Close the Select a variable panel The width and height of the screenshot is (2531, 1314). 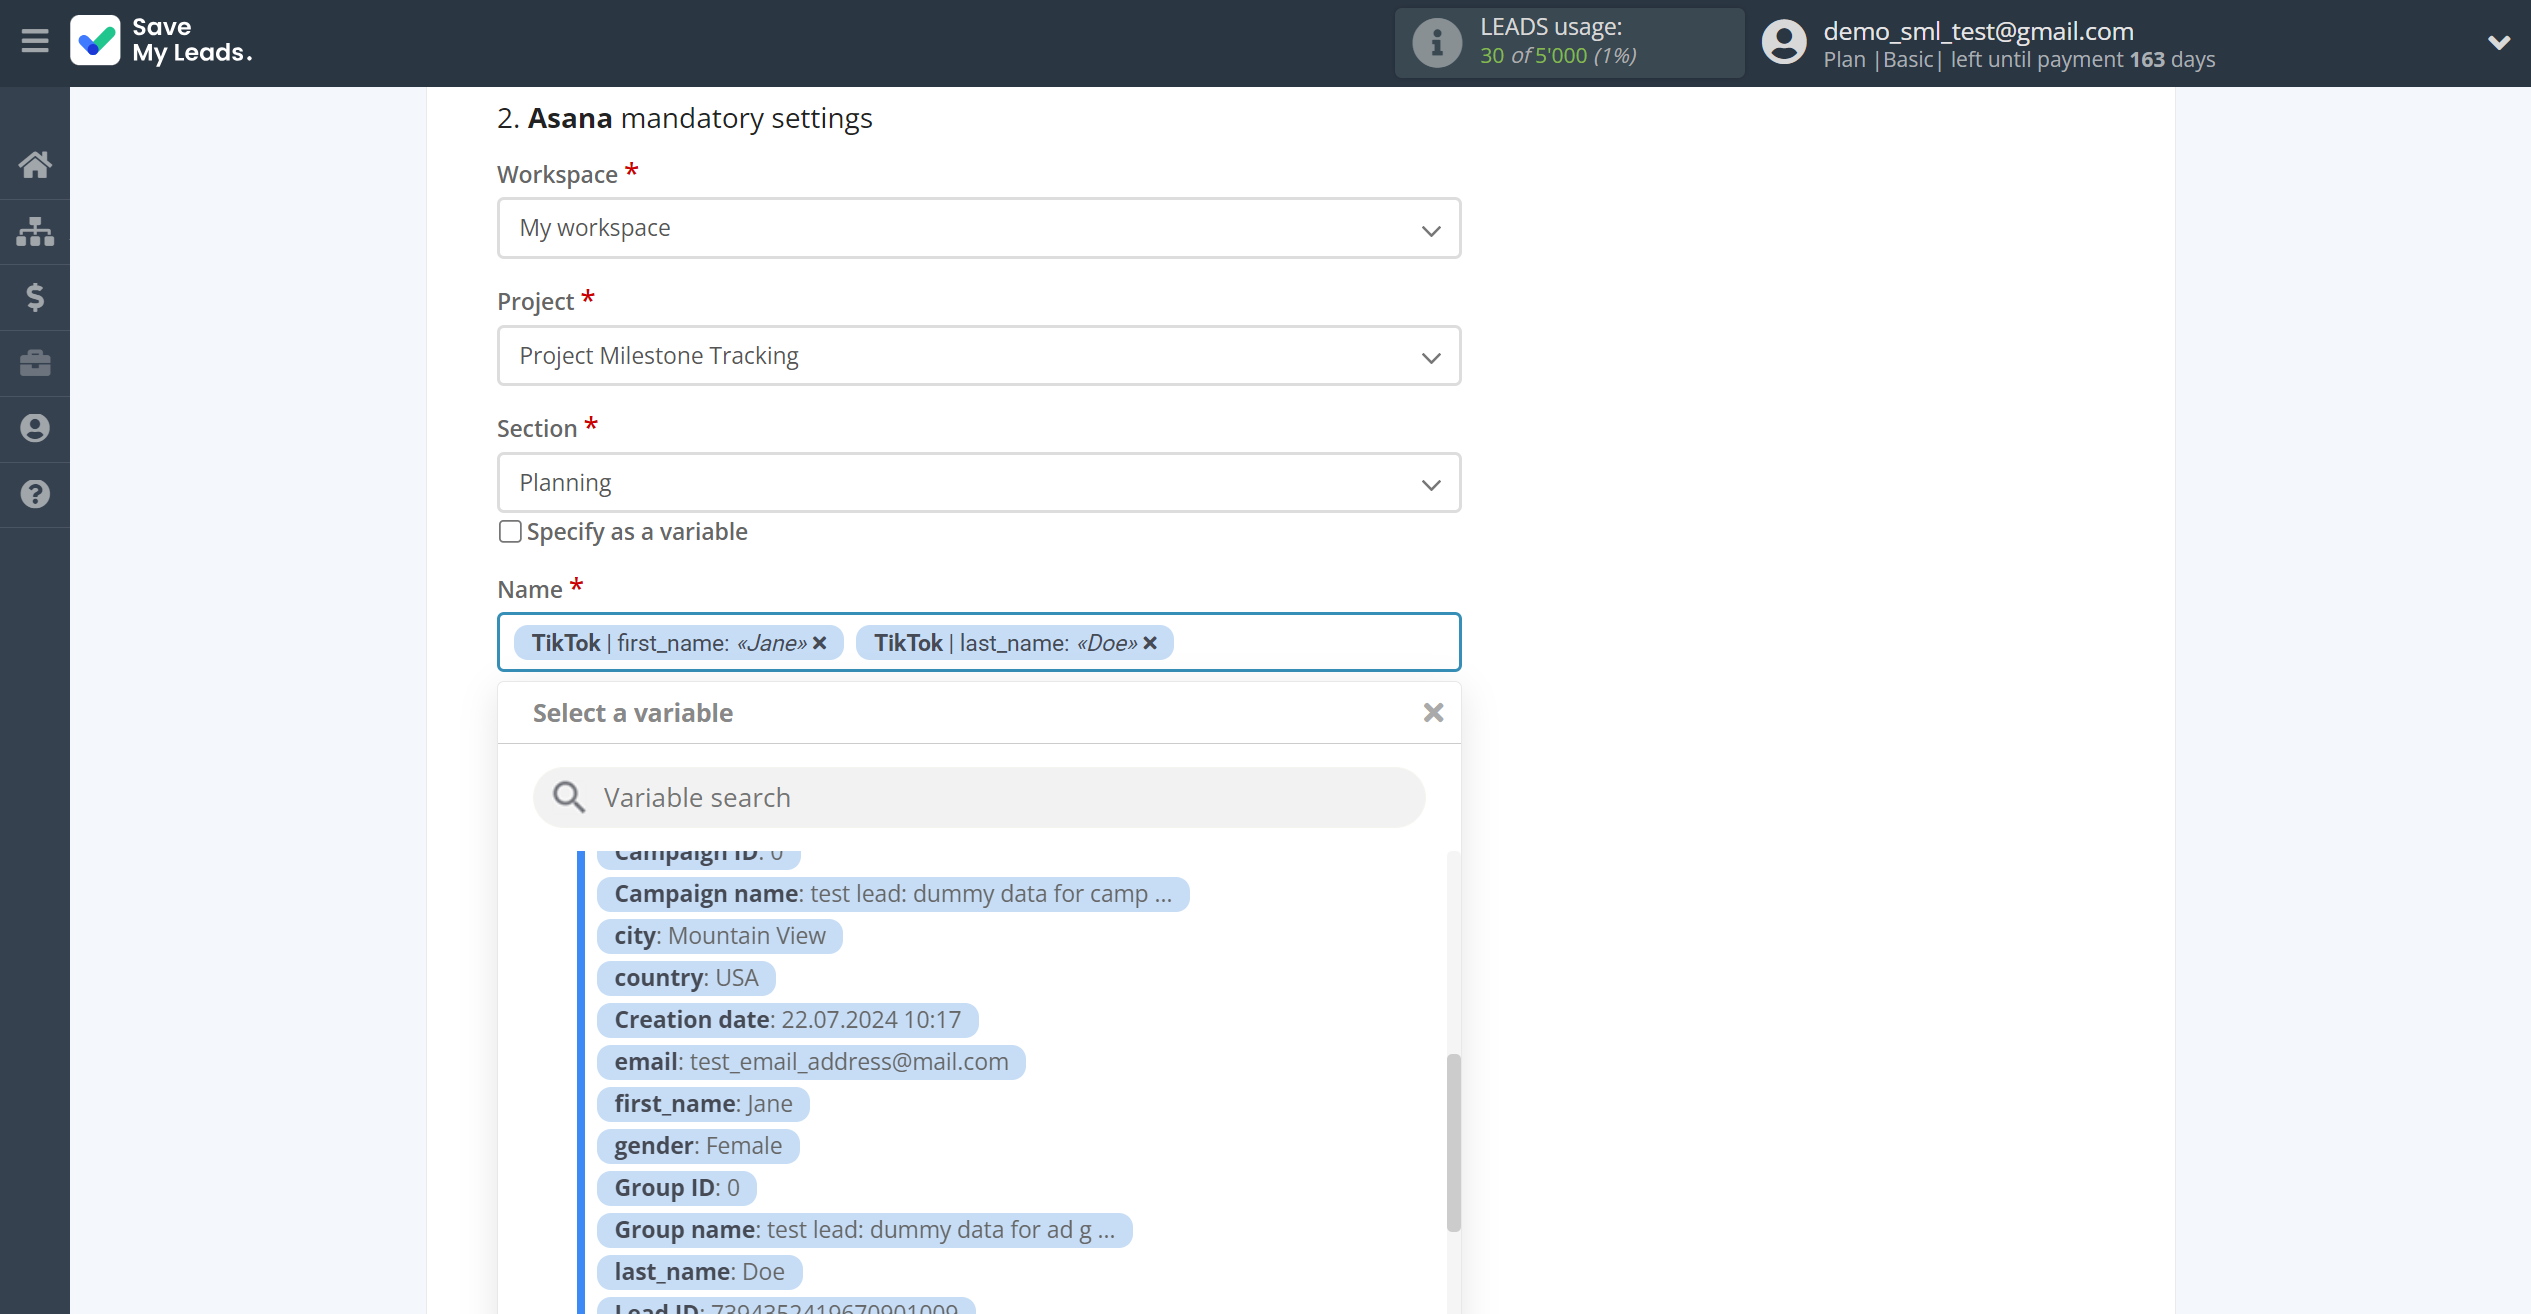[x=1433, y=711]
